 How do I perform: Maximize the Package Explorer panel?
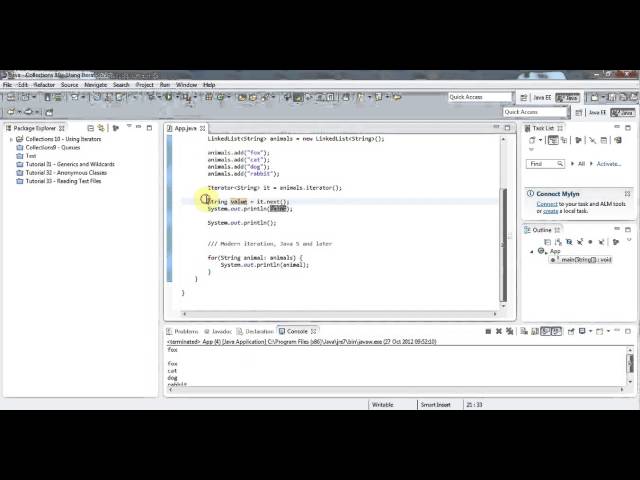coord(149,128)
